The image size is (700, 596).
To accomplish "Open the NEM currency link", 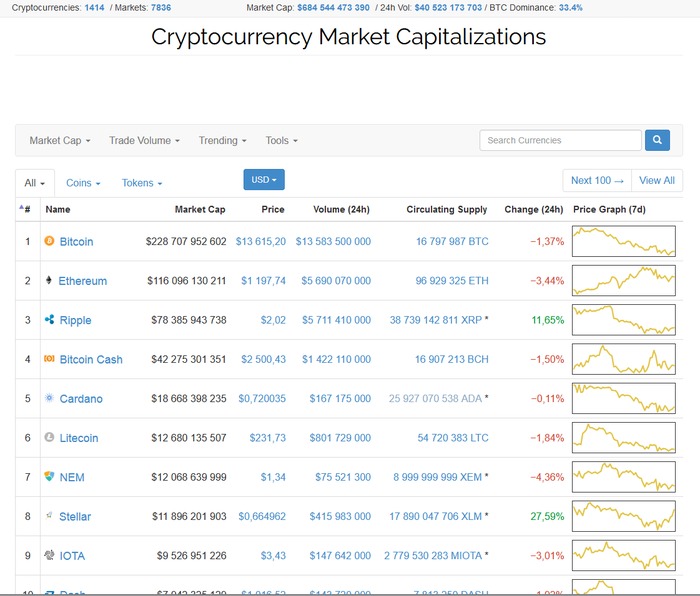I will (72, 477).
